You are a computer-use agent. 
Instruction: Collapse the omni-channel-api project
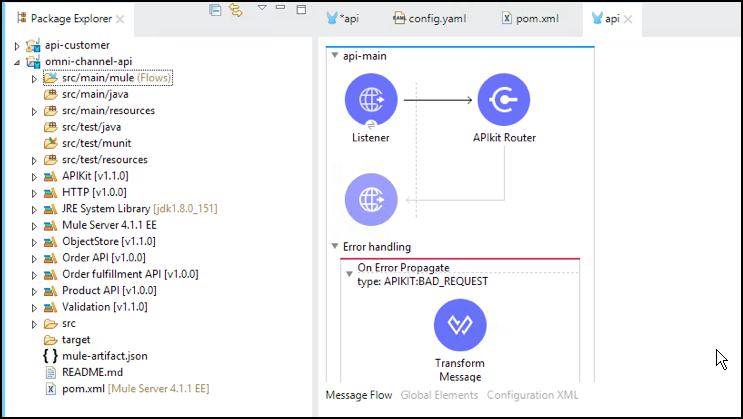coord(17,62)
